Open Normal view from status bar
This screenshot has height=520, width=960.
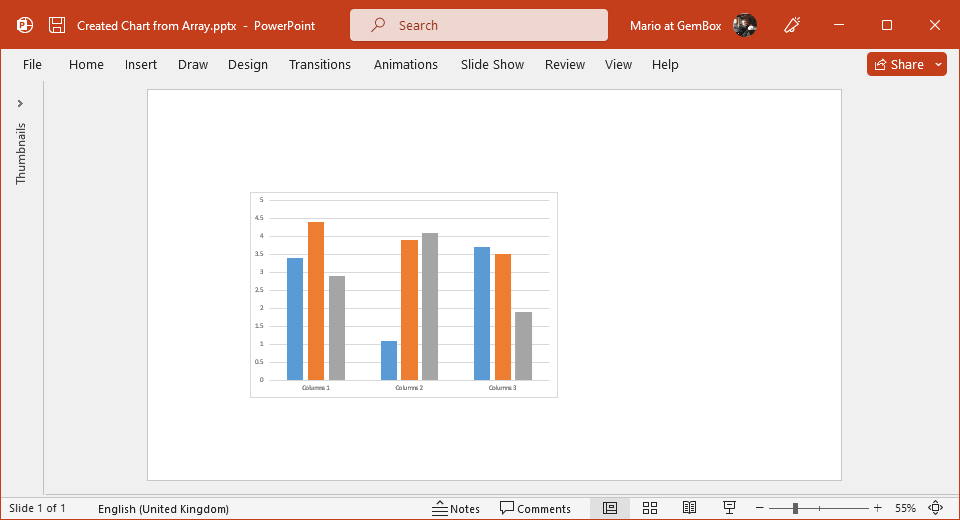(x=610, y=508)
